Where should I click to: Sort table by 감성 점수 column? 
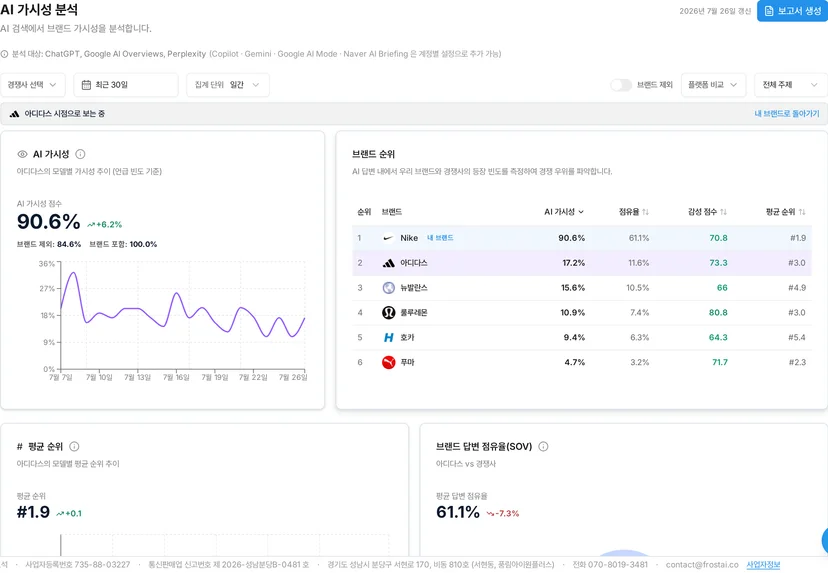pos(707,212)
